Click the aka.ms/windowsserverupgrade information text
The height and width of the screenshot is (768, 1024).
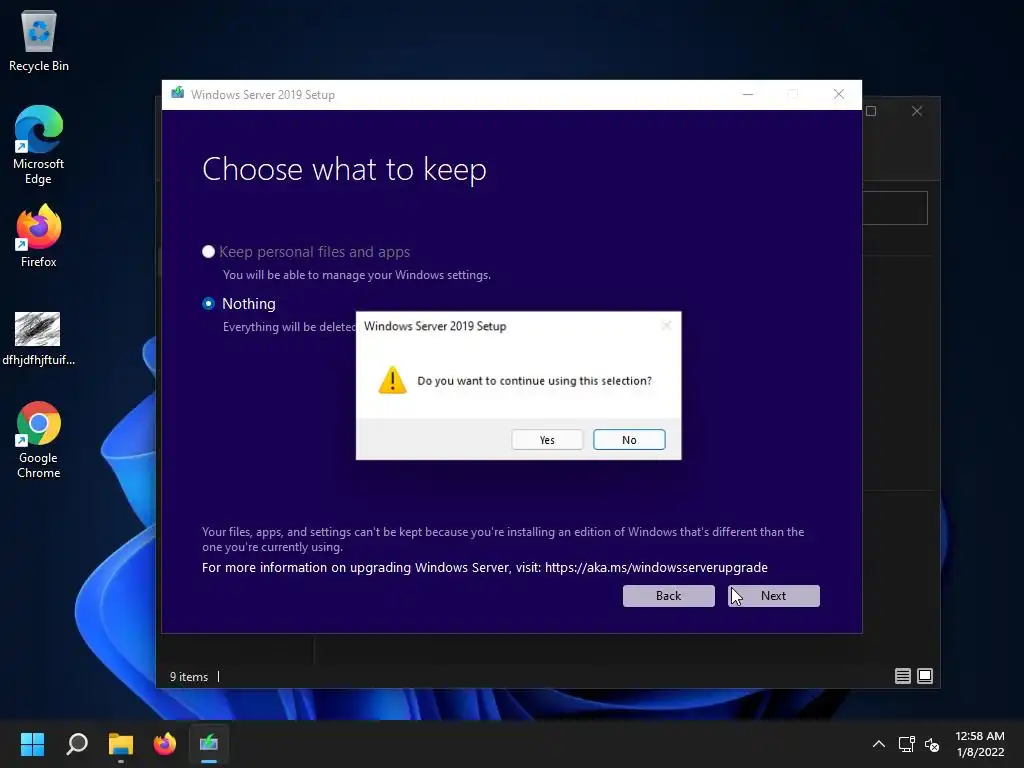point(485,568)
